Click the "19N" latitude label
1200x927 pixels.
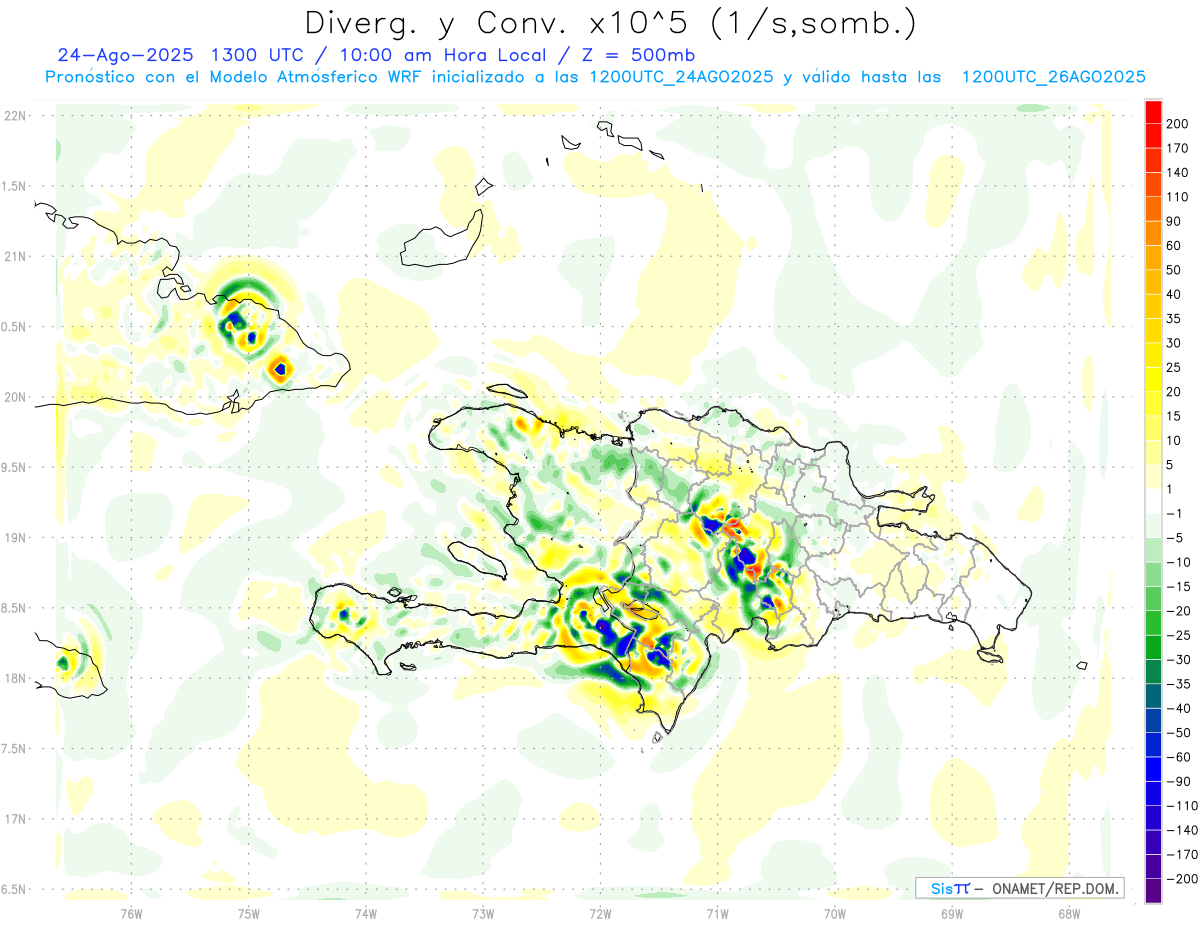[x=15, y=538]
